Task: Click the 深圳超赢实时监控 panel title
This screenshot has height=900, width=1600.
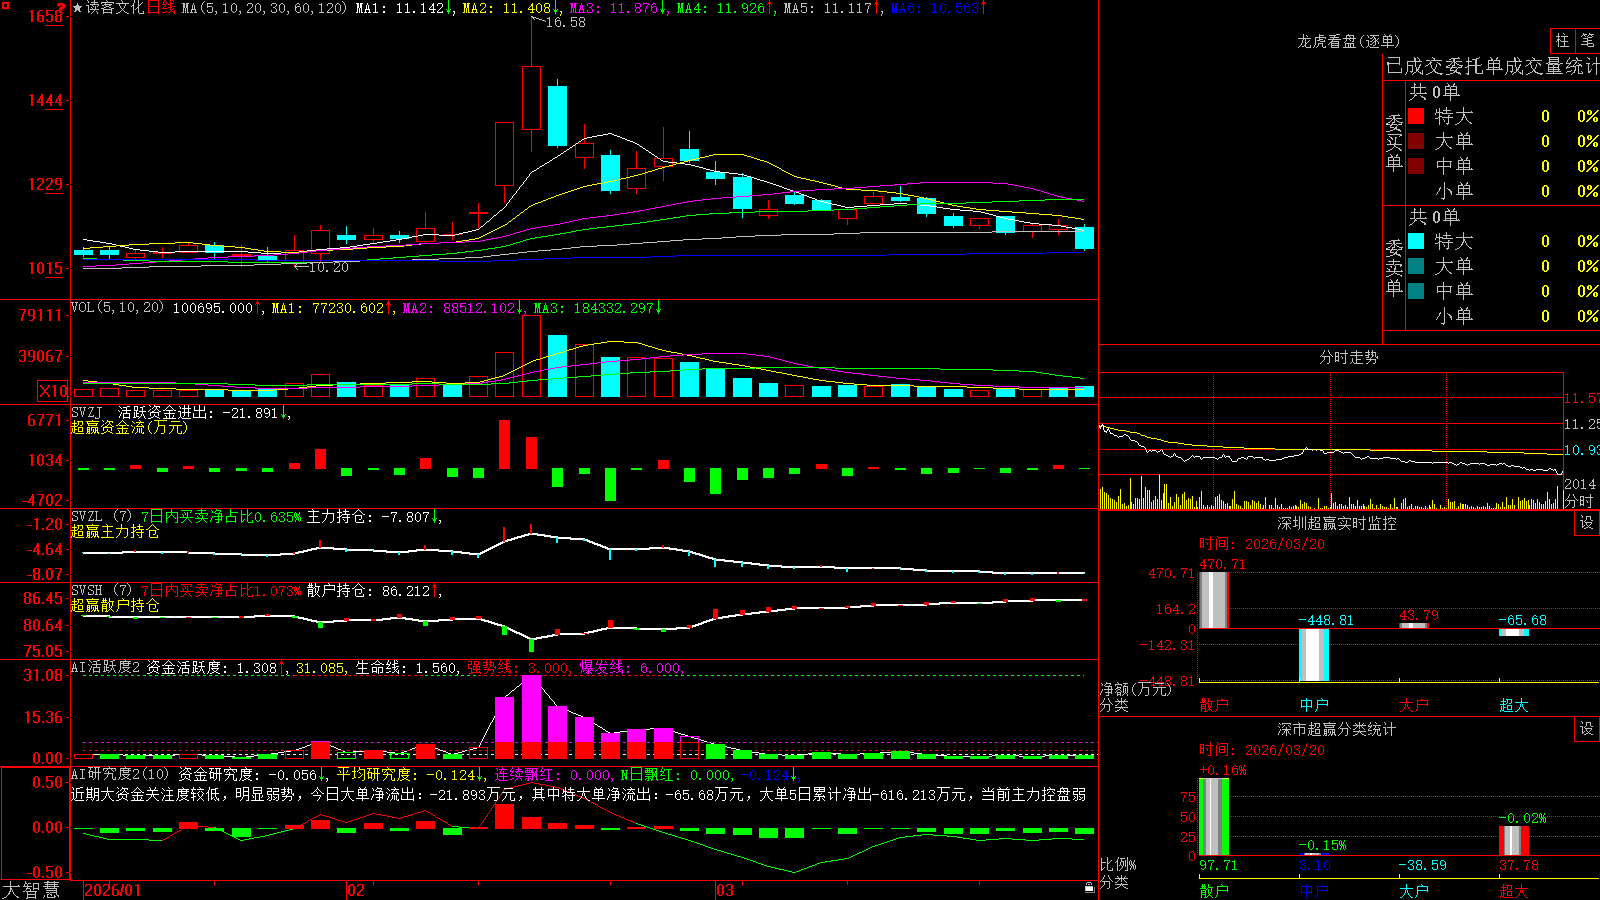Action: click(1337, 523)
